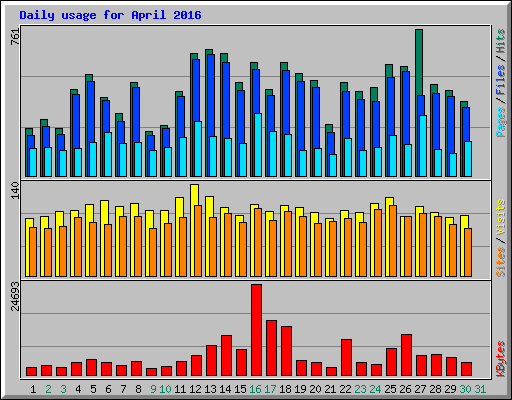Click green day label 30 on the x-axis

(465, 389)
